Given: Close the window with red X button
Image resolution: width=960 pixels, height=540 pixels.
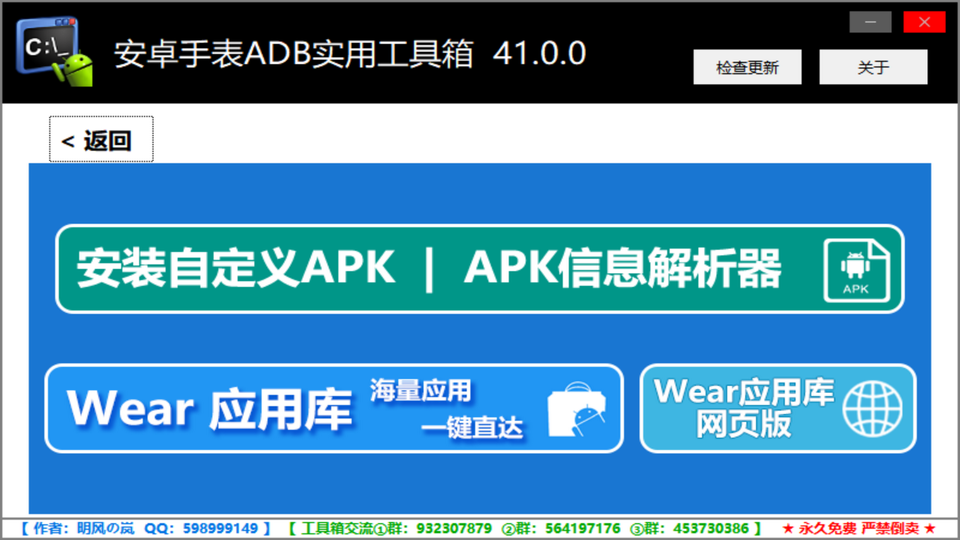Looking at the screenshot, I should pyautogui.click(x=924, y=21).
